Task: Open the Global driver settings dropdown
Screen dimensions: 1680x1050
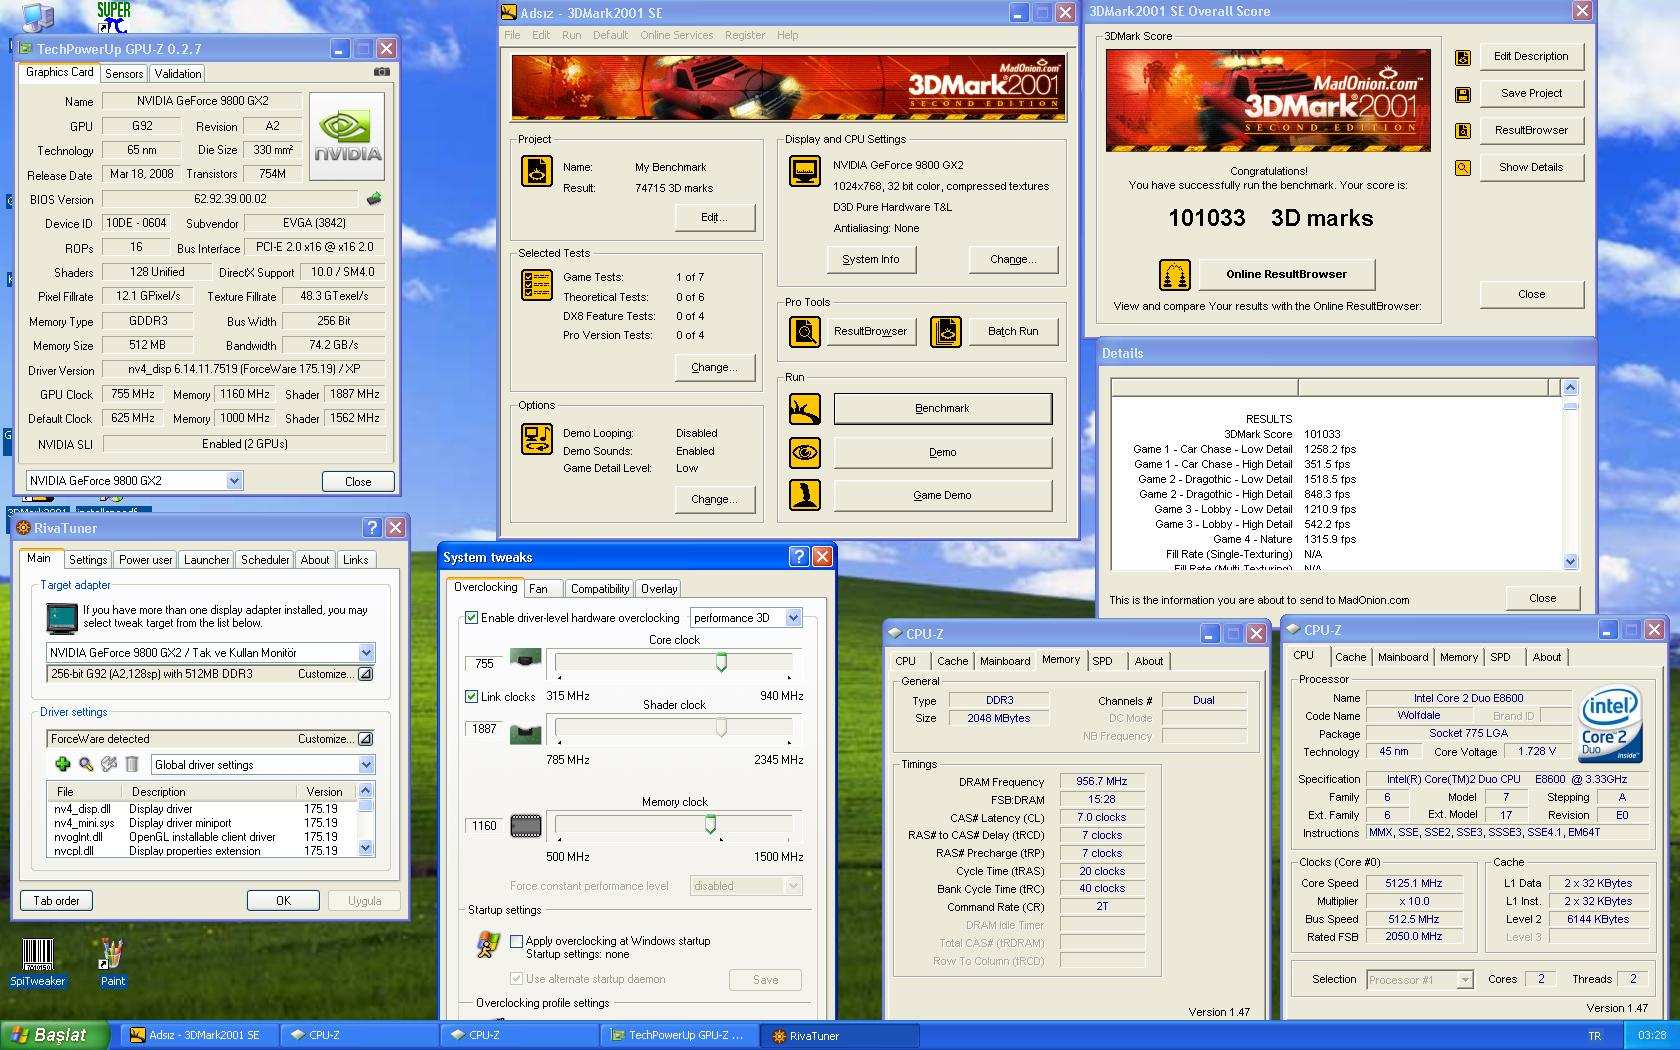Action: tap(366, 764)
